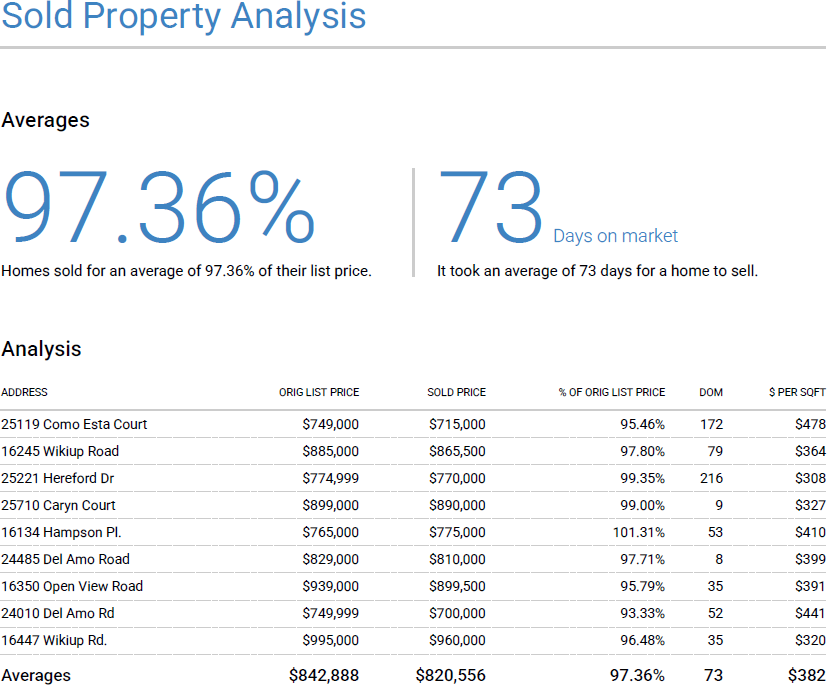Click the ADDRESS column header
This screenshot has height=685, width=833.
click(24, 392)
